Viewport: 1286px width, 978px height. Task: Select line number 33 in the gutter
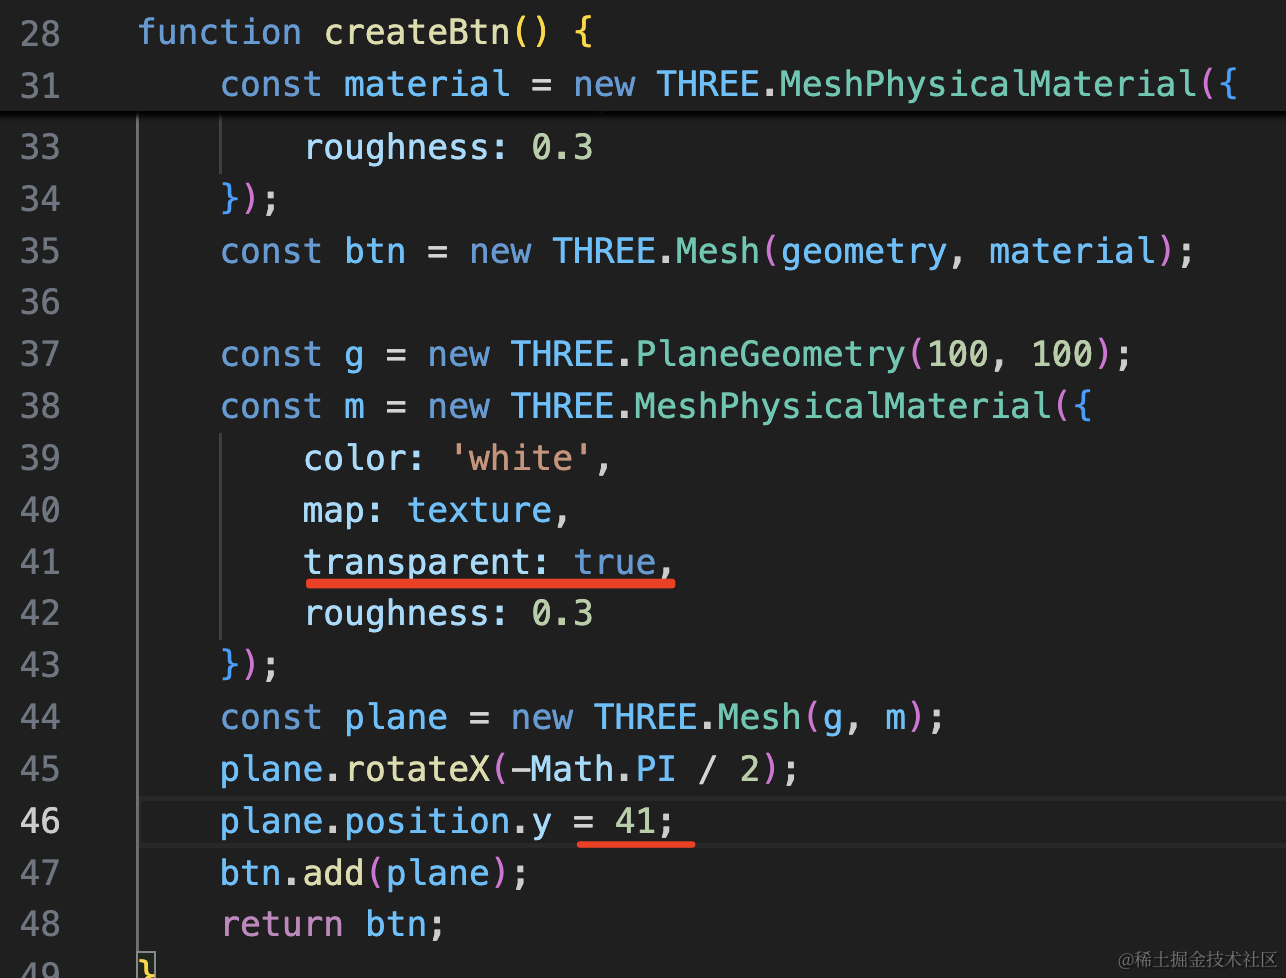[40, 148]
